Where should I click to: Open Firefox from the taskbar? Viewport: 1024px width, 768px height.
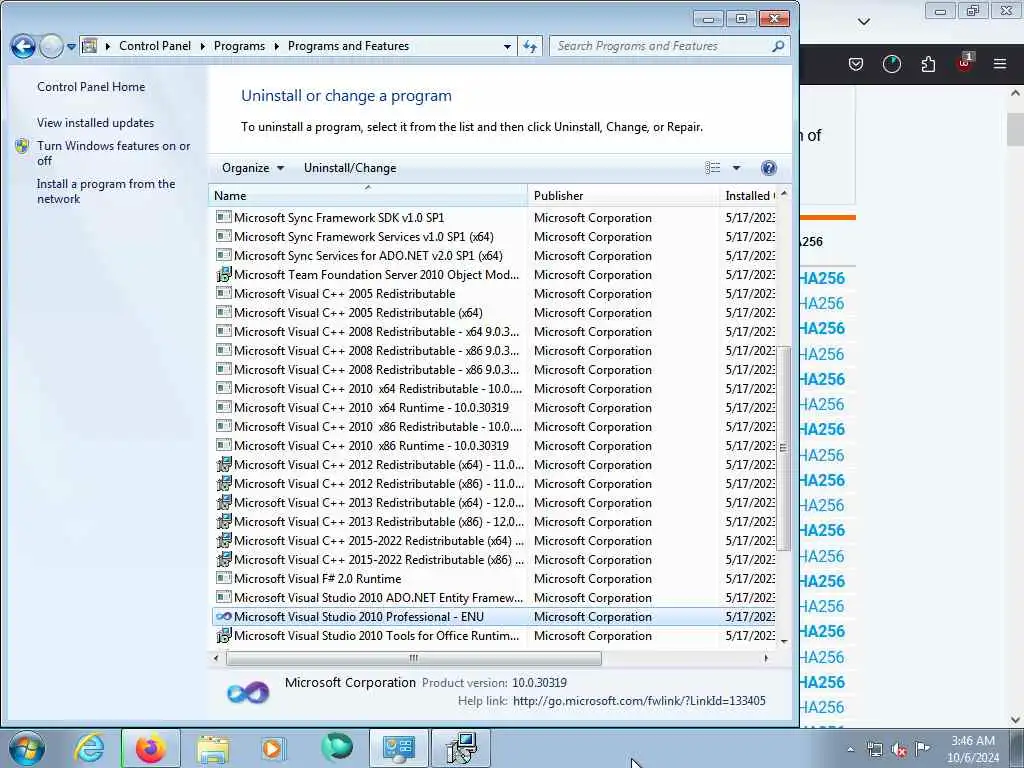(x=151, y=748)
